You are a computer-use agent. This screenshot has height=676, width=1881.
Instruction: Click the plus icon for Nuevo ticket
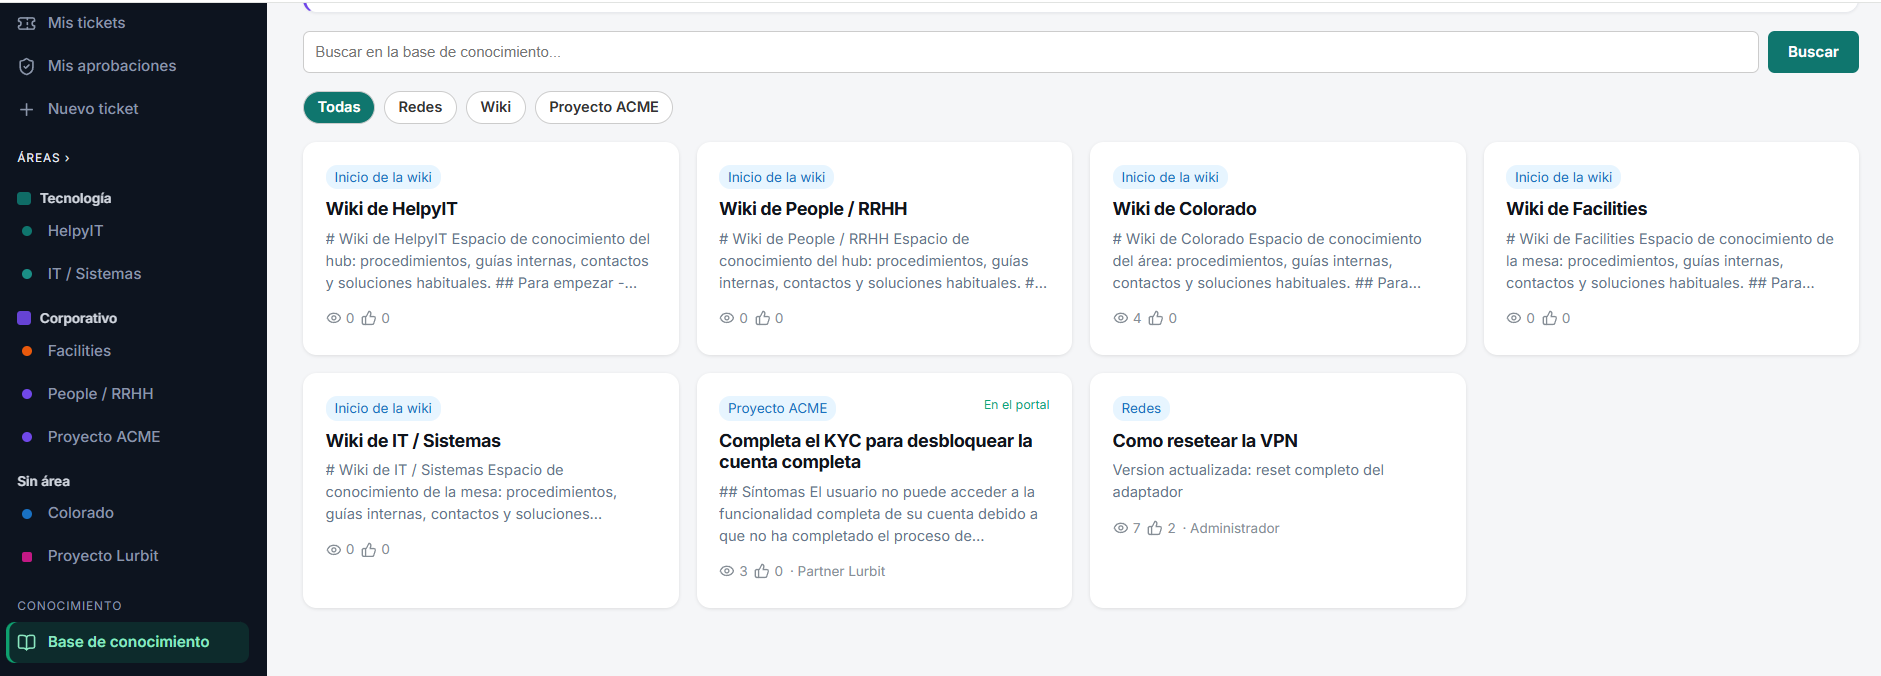click(x=27, y=109)
